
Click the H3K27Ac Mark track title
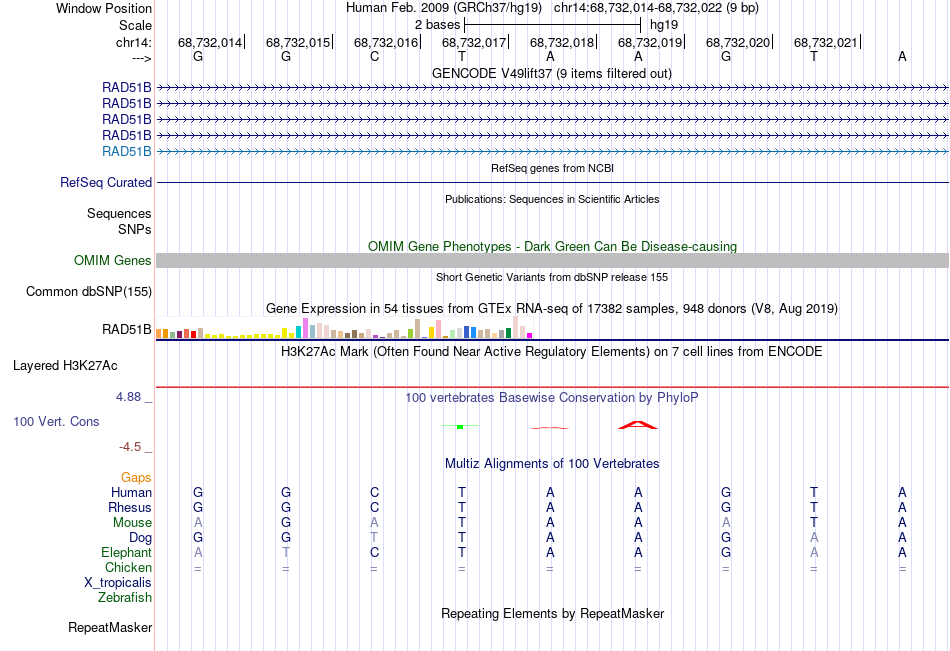[x=551, y=352]
